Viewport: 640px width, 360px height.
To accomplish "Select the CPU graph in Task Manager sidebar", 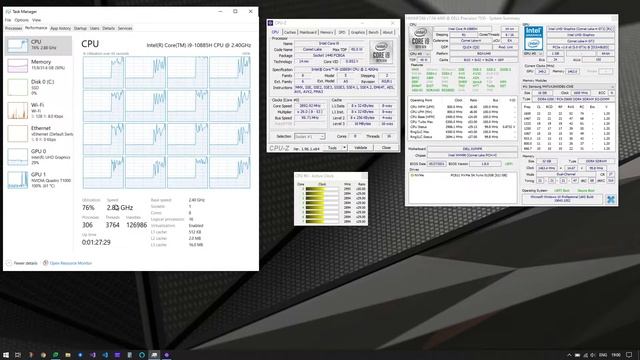I will point(38,46).
